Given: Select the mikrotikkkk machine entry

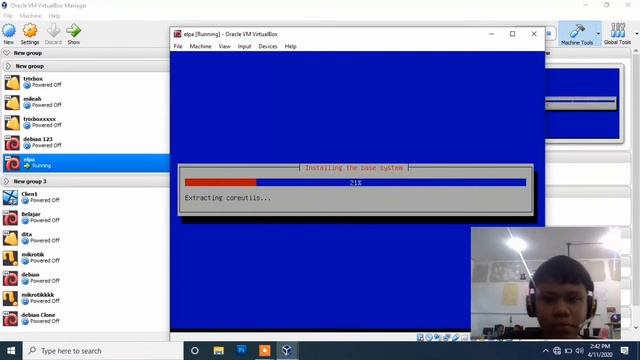Looking at the screenshot, I should tap(85, 298).
